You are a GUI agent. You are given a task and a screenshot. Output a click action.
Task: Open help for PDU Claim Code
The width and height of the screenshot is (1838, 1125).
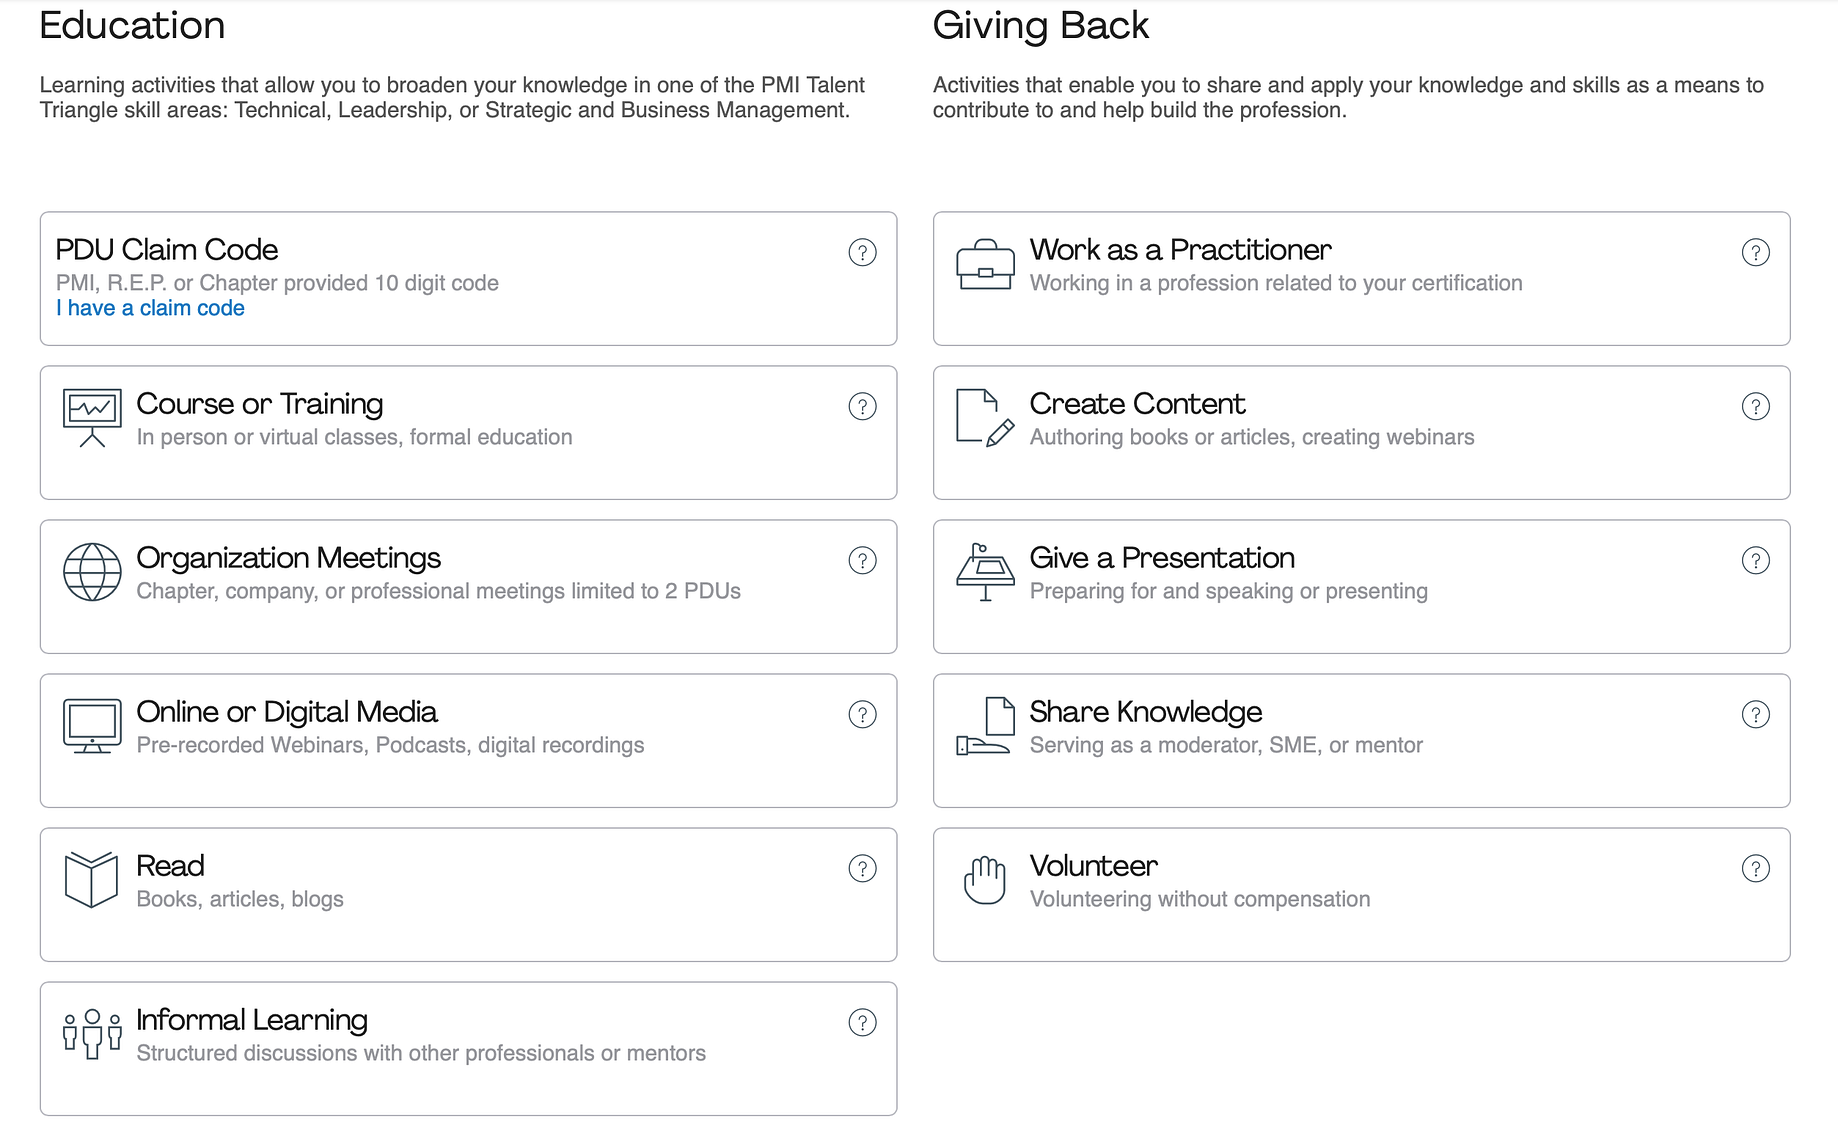[862, 252]
